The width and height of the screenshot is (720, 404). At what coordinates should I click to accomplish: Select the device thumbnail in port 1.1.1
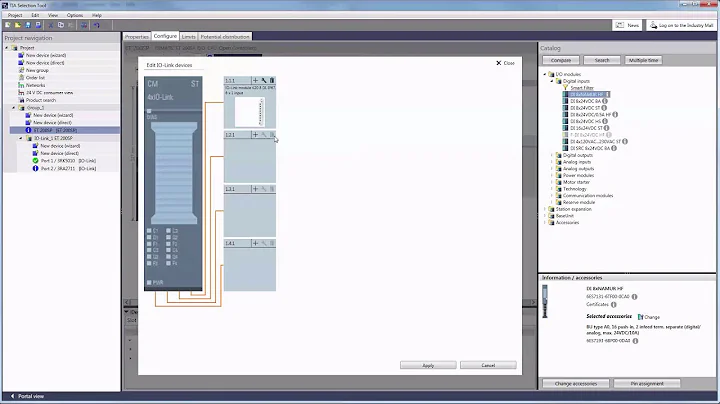pyautogui.click(x=249, y=112)
